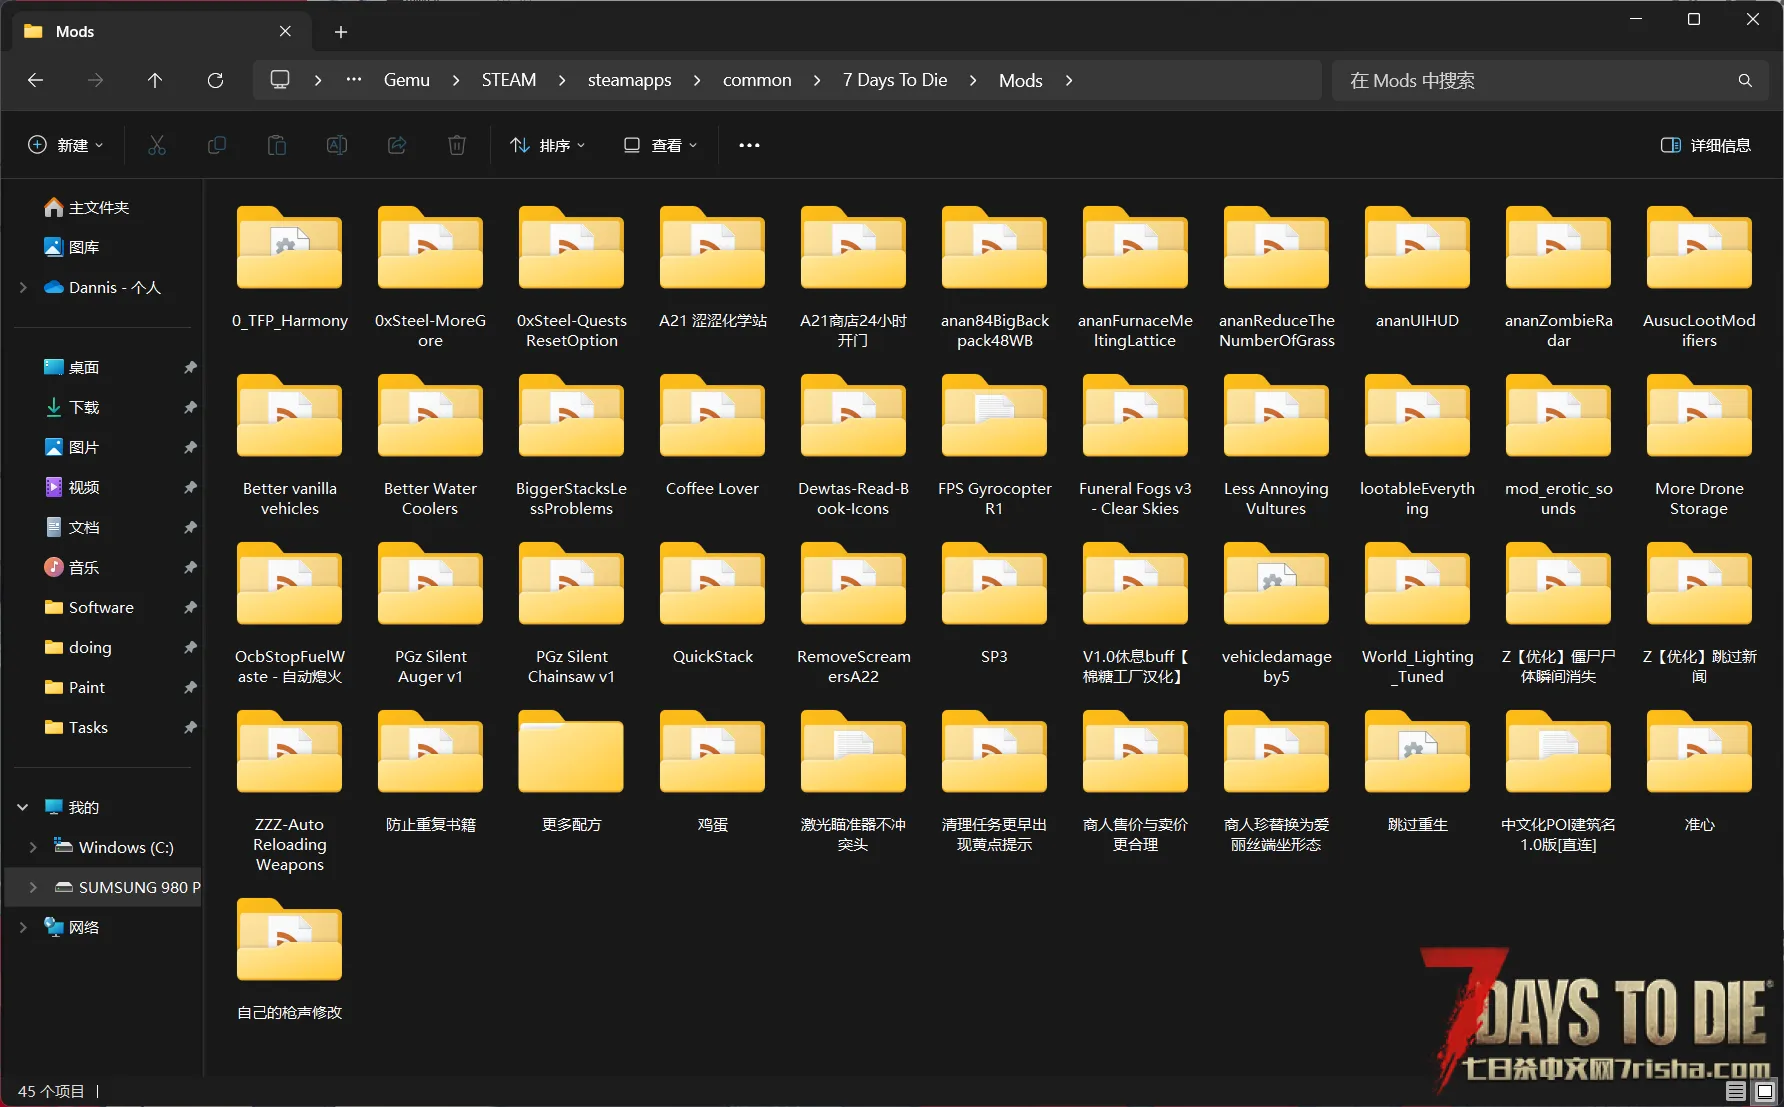The width and height of the screenshot is (1784, 1107).
Task: Open 主文件夹 in sidebar
Action: point(87,207)
